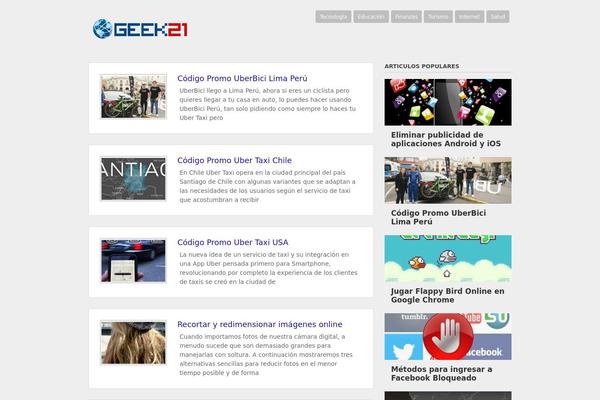Open the Salud menu item
This screenshot has height=400, width=600.
pos(498,17)
